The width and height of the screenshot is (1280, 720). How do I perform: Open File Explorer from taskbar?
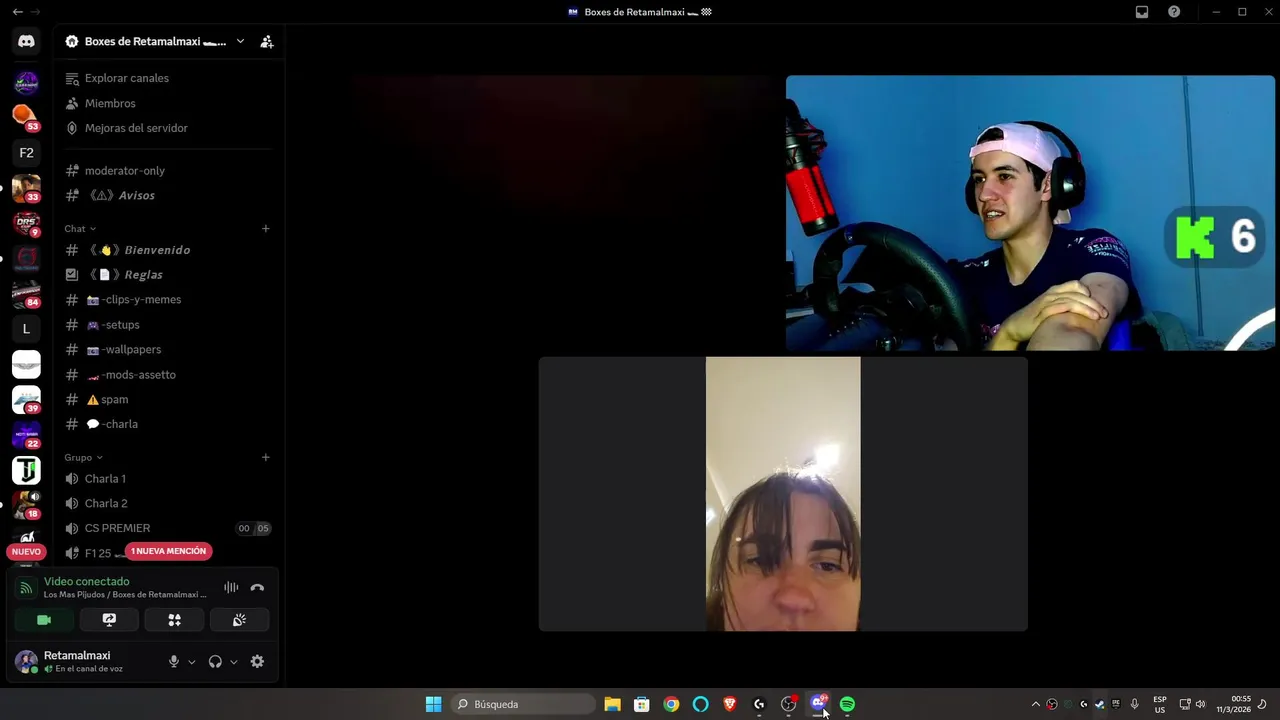(x=612, y=704)
